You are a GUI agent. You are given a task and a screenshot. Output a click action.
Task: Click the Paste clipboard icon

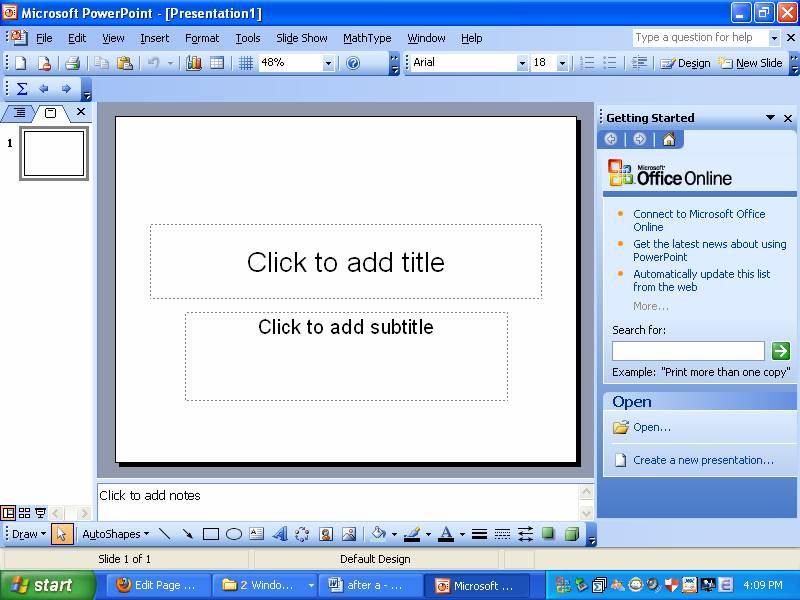pos(125,63)
